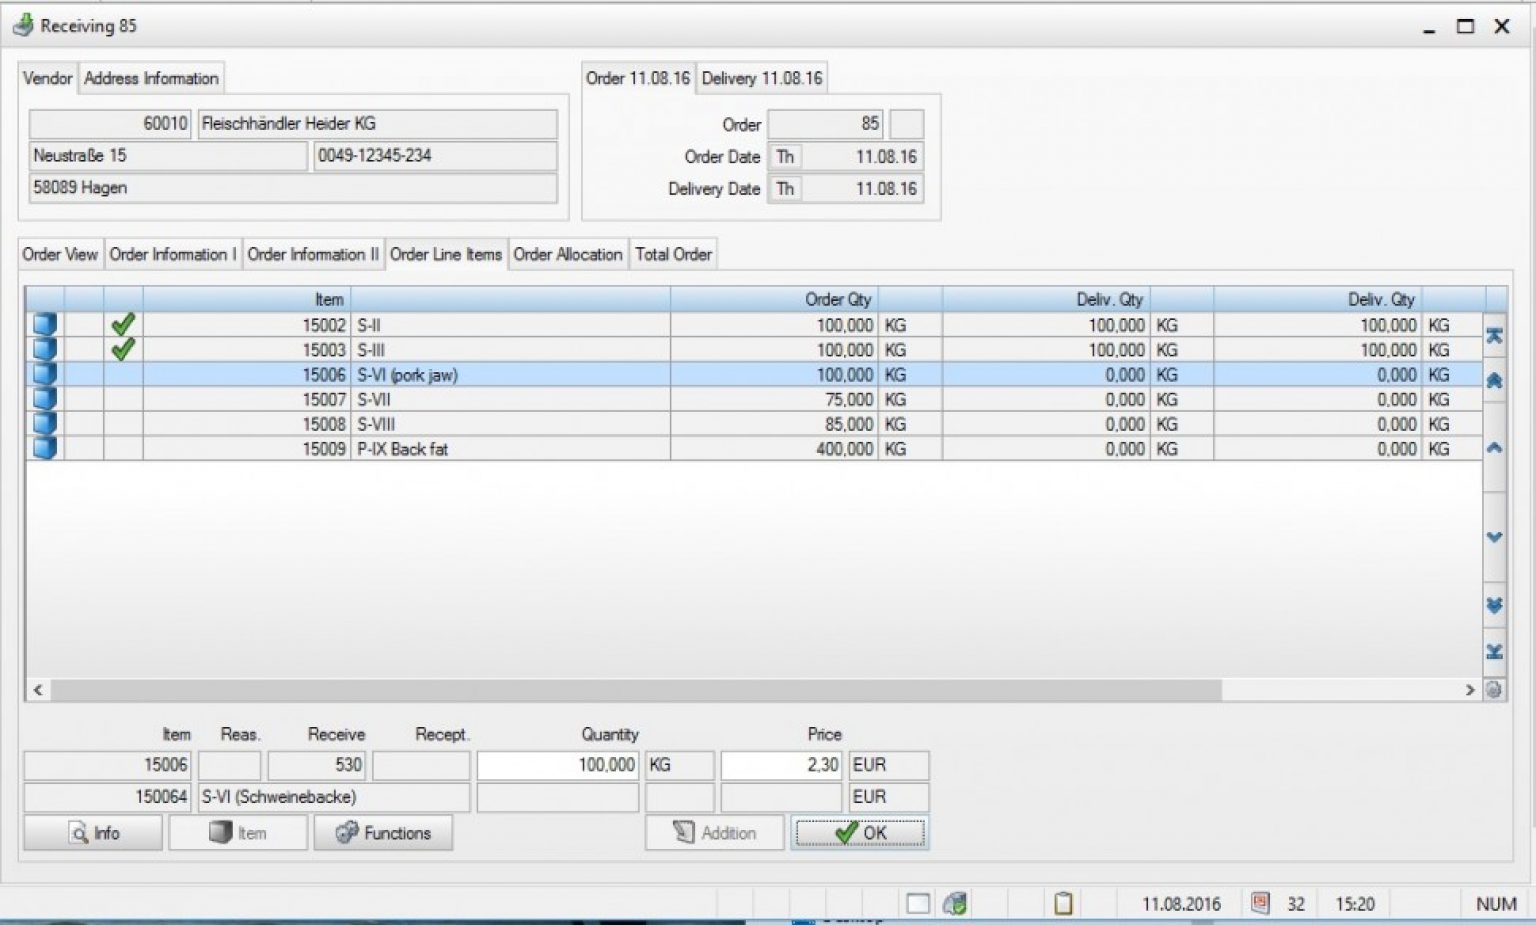1536x925 pixels.
Task: Click the green checkmark next to item 15002
Action: click(x=122, y=324)
